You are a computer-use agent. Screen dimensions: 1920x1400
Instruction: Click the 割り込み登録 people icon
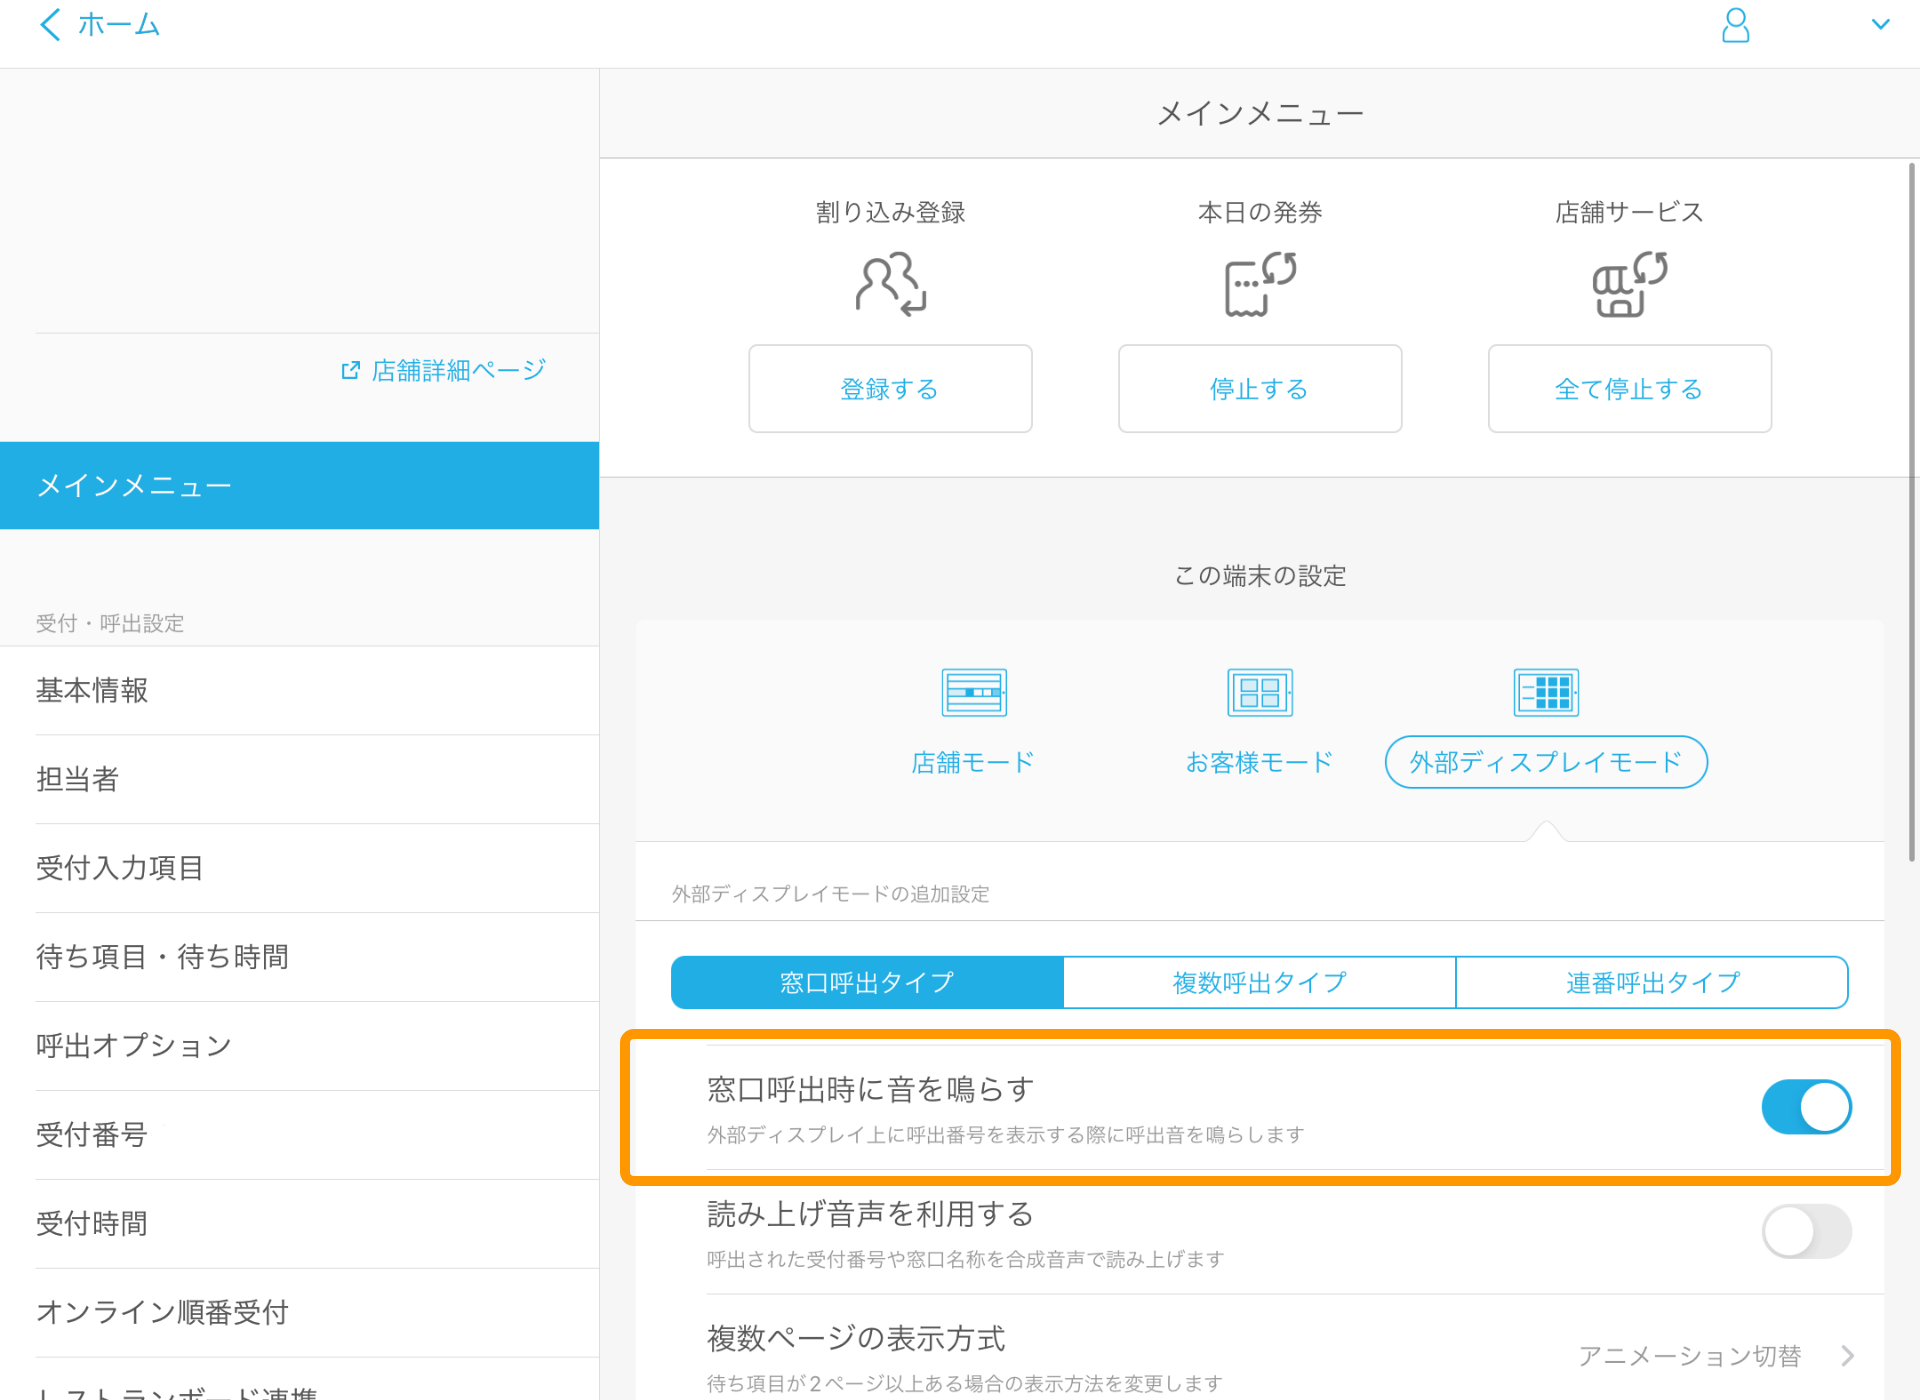pyautogui.click(x=890, y=284)
